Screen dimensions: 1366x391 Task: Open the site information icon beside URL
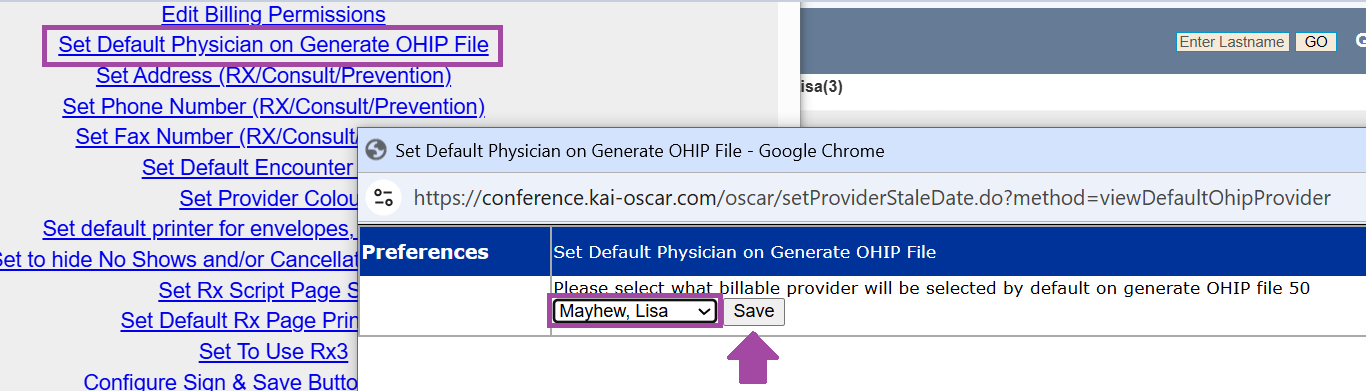[x=384, y=197]
